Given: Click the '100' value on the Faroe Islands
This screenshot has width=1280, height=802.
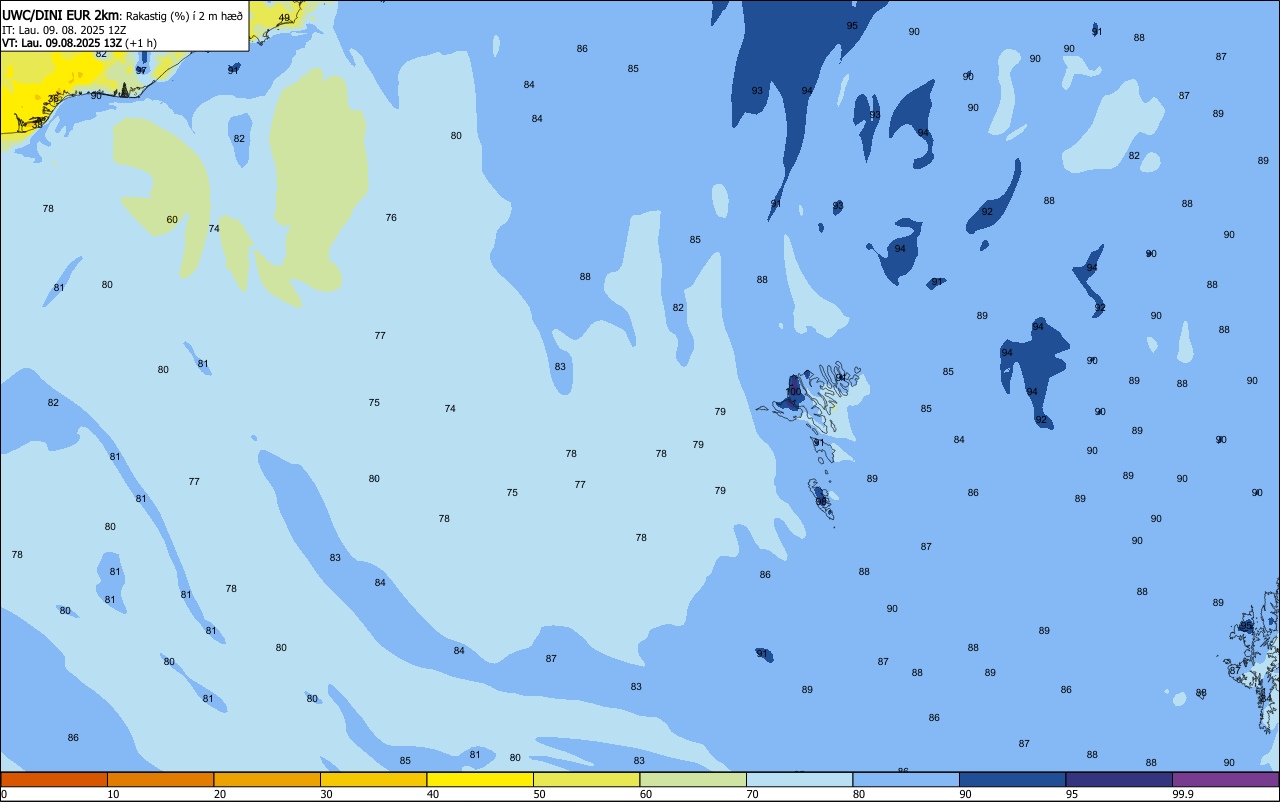Looking at the screenshot, I should (794, 392).
